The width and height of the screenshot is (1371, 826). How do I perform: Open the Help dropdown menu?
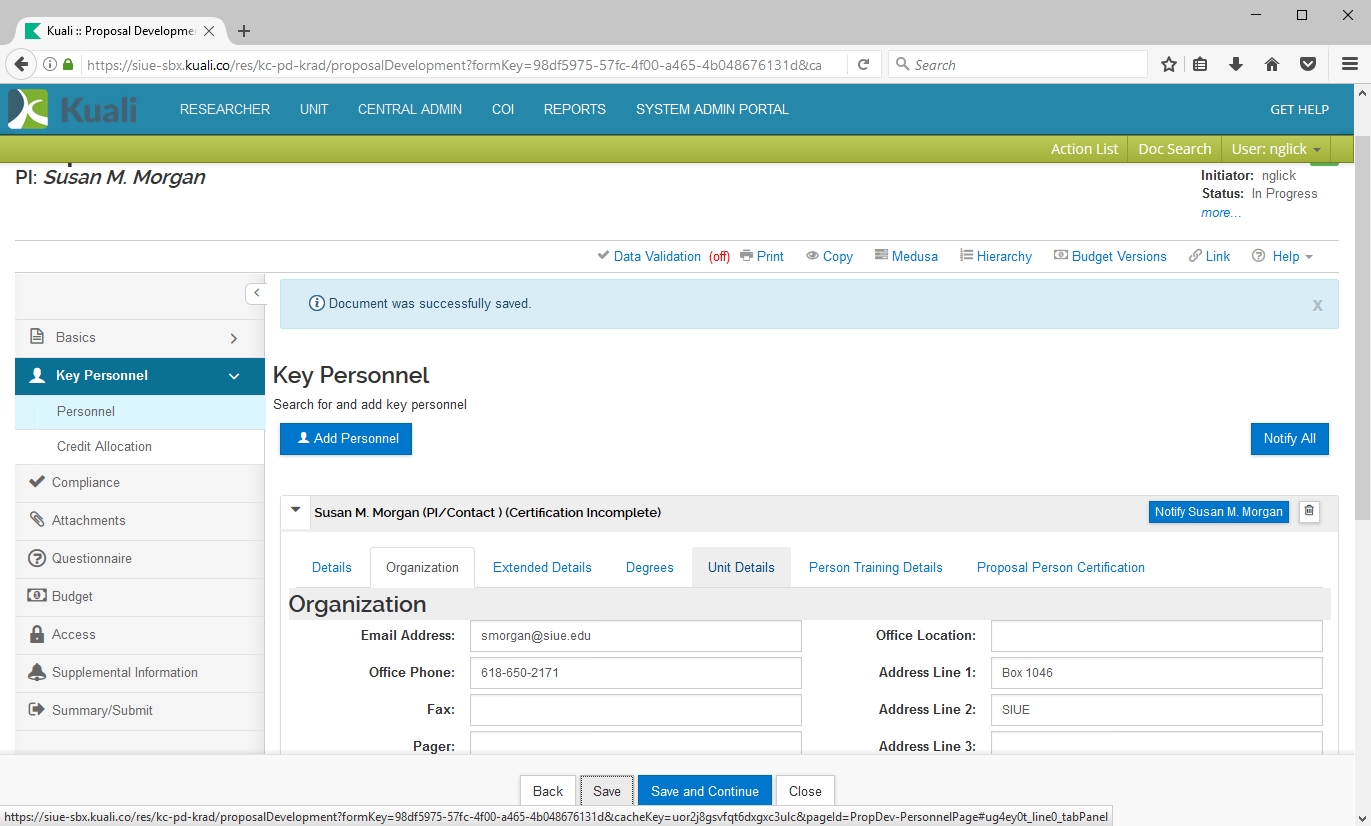(1283, 256)
